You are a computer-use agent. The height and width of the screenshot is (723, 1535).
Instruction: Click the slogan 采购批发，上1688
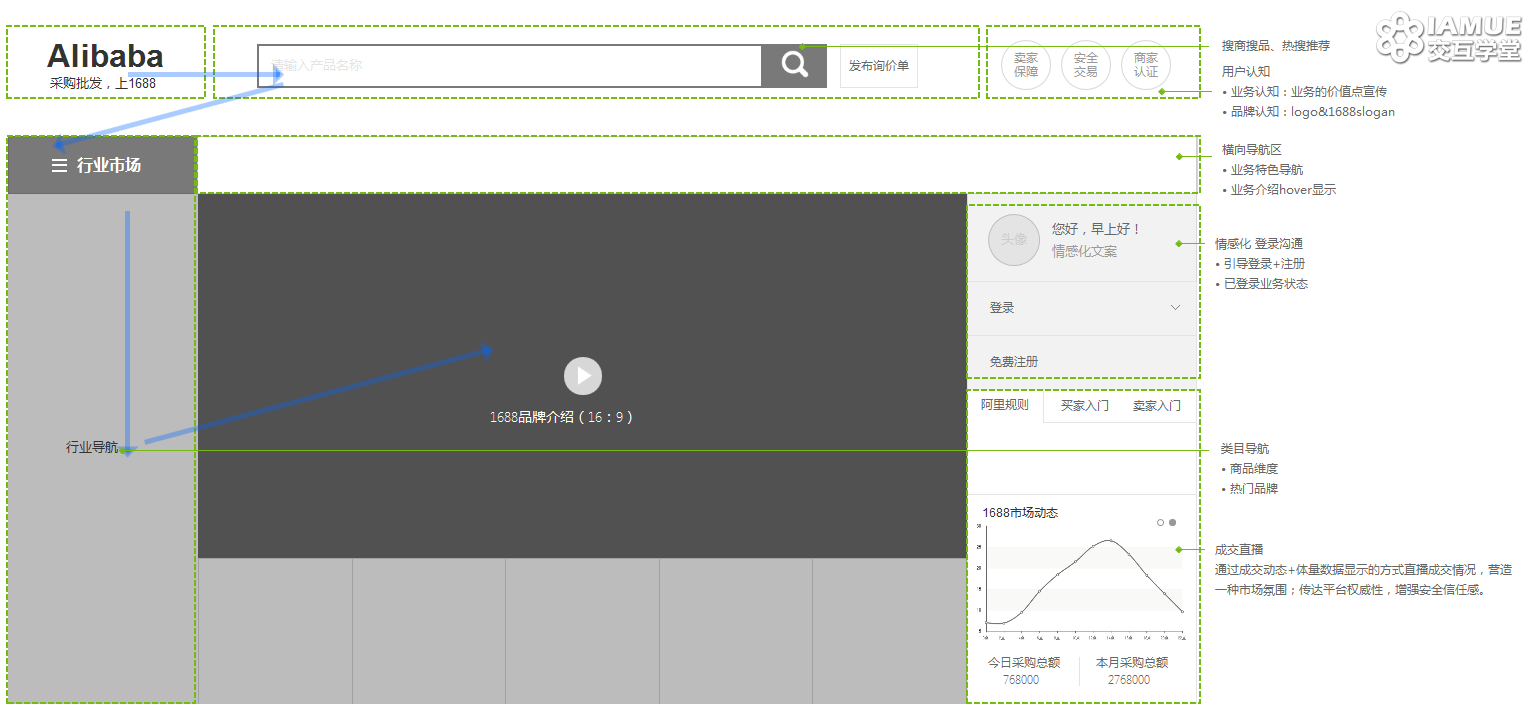103,84
